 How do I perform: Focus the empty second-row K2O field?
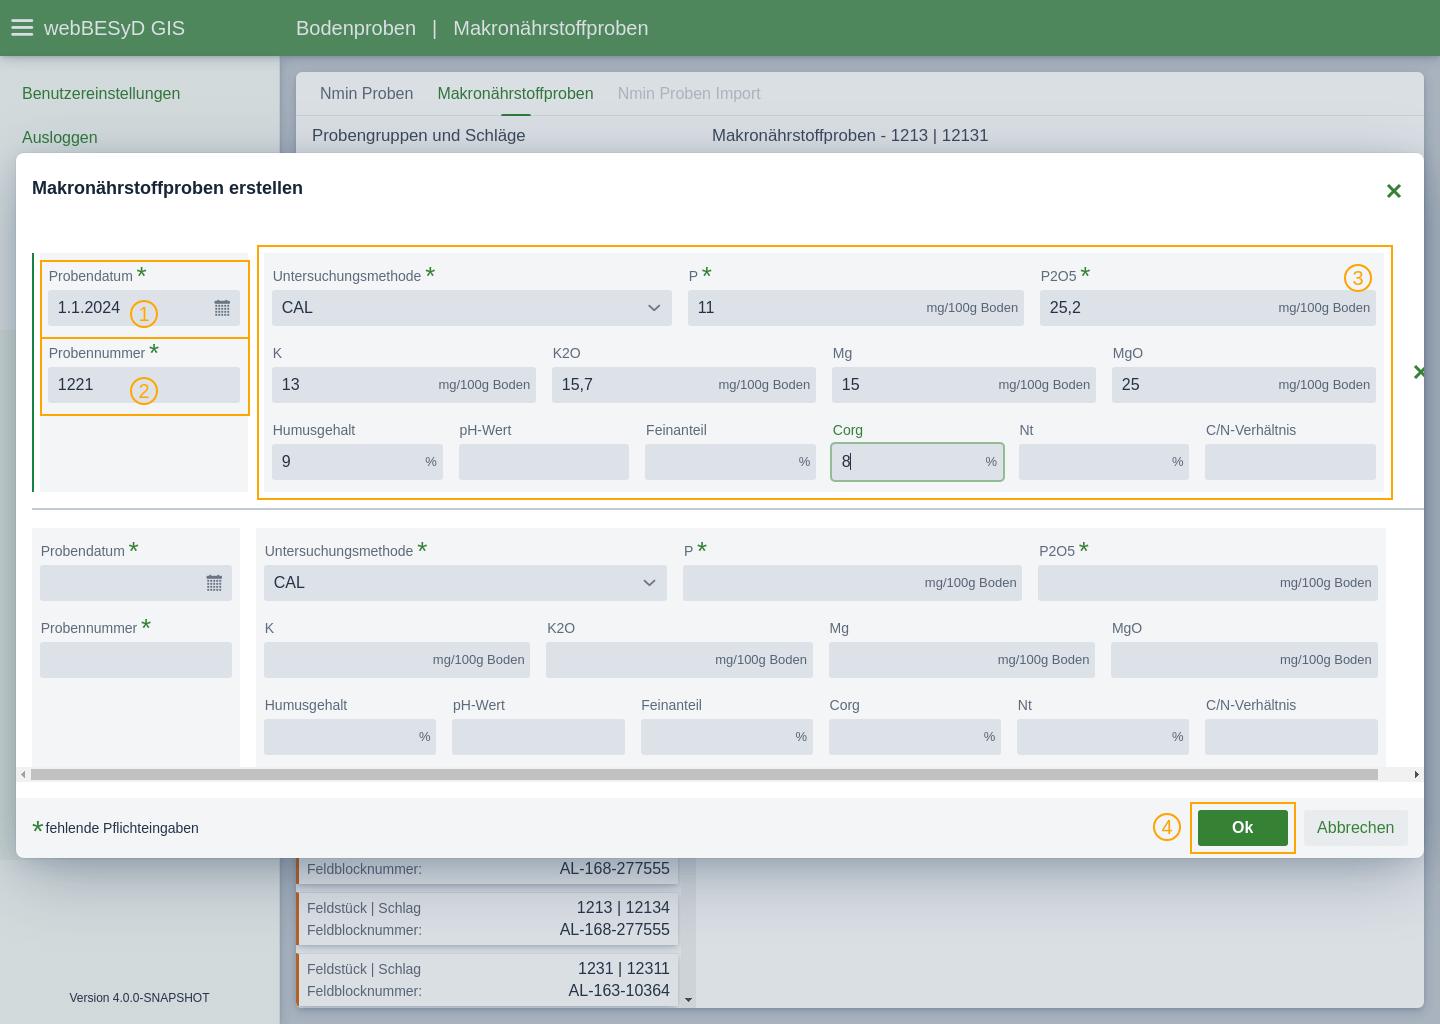pos(679,660)
